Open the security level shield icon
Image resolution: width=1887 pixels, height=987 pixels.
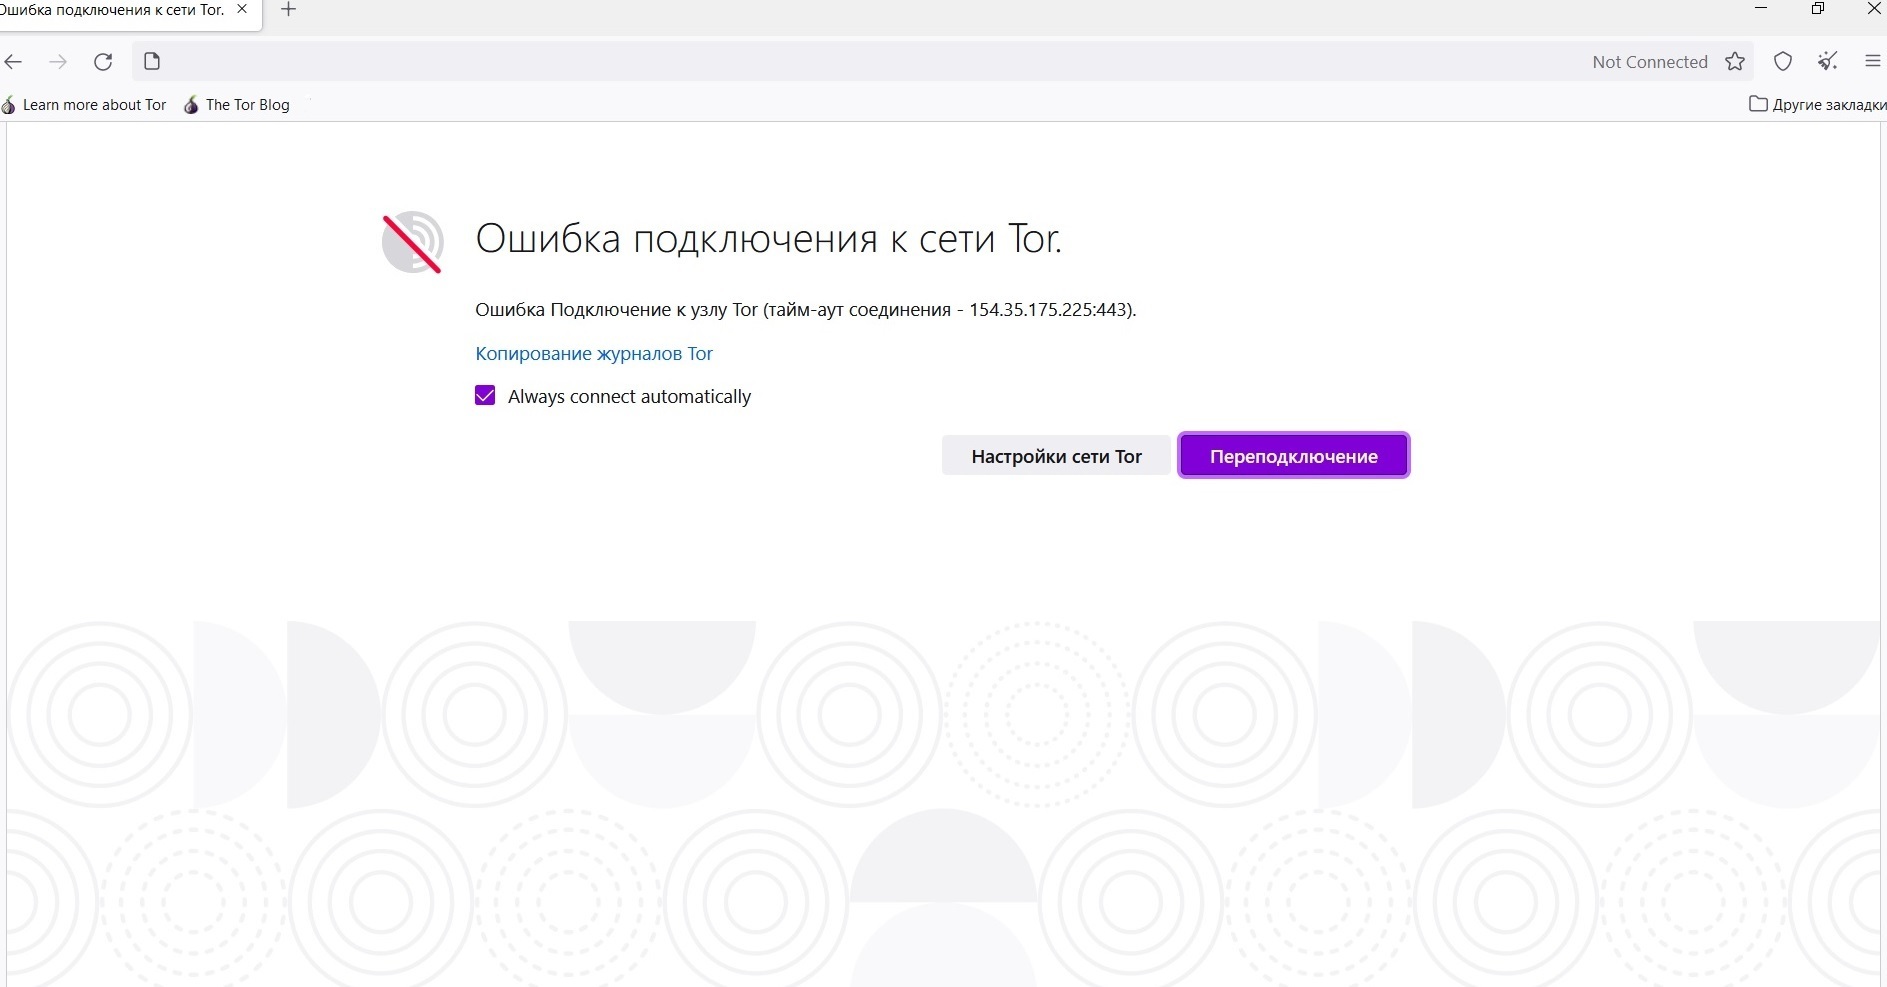coord(1783,61)
